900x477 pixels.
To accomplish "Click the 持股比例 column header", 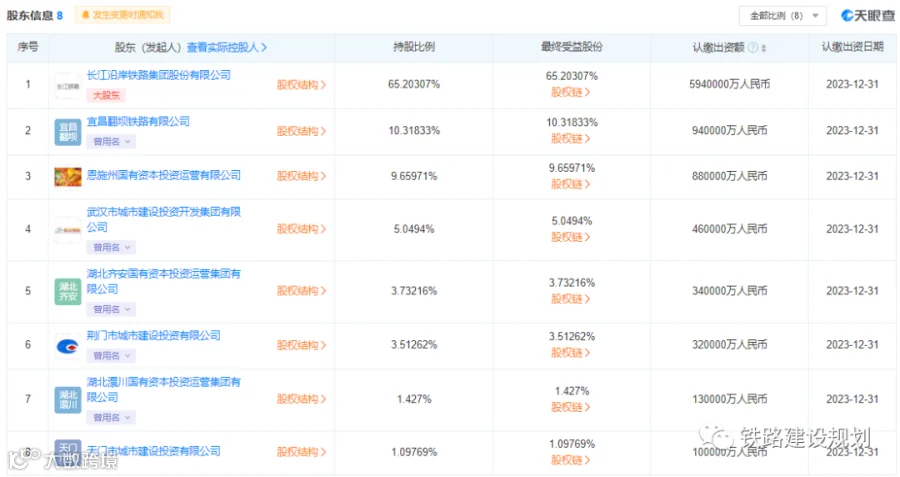I will (414, 47).
